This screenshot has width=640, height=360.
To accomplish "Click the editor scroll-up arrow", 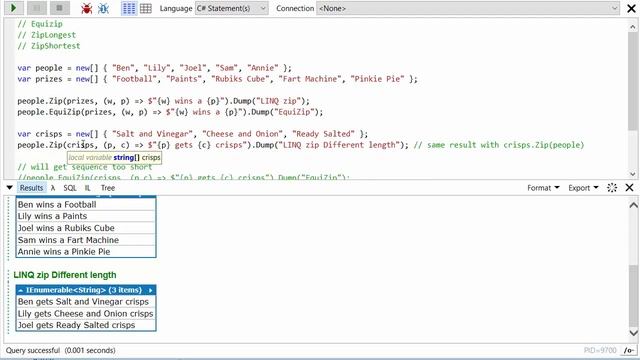I will pos(632,27).
